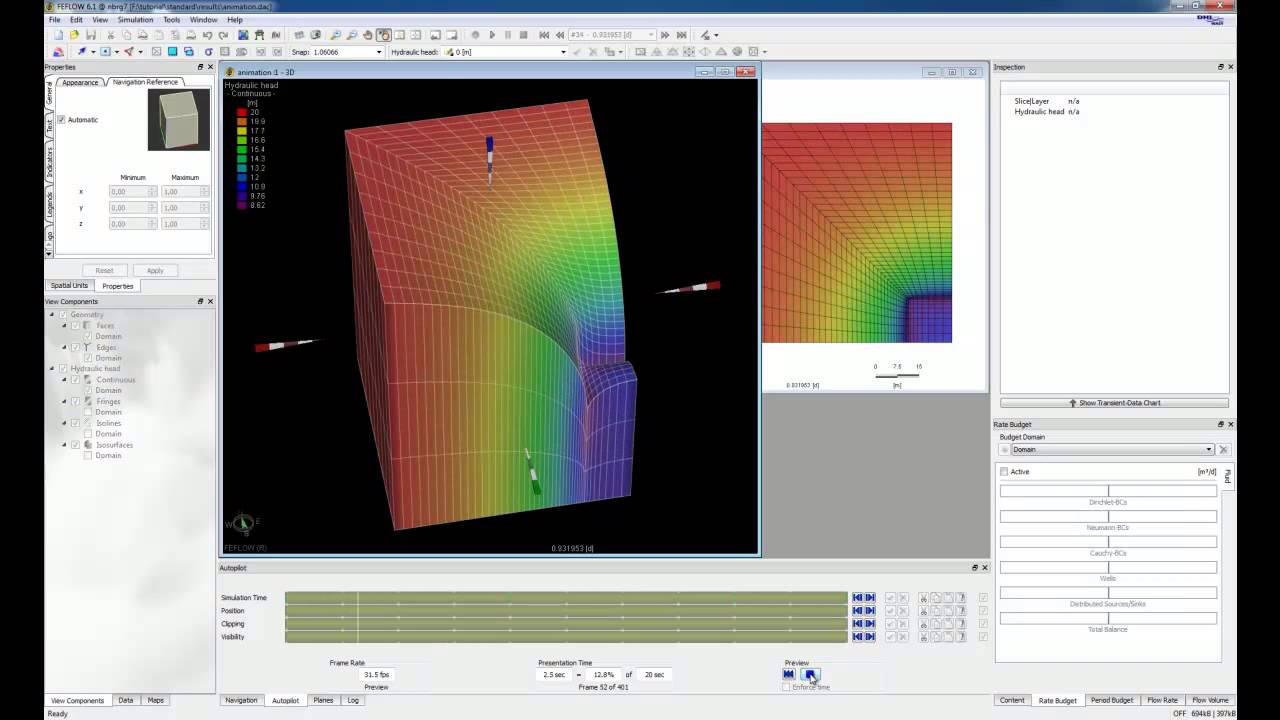Rewind the autopilot preview to start
1280x720 pixels.
coord(789,674)
